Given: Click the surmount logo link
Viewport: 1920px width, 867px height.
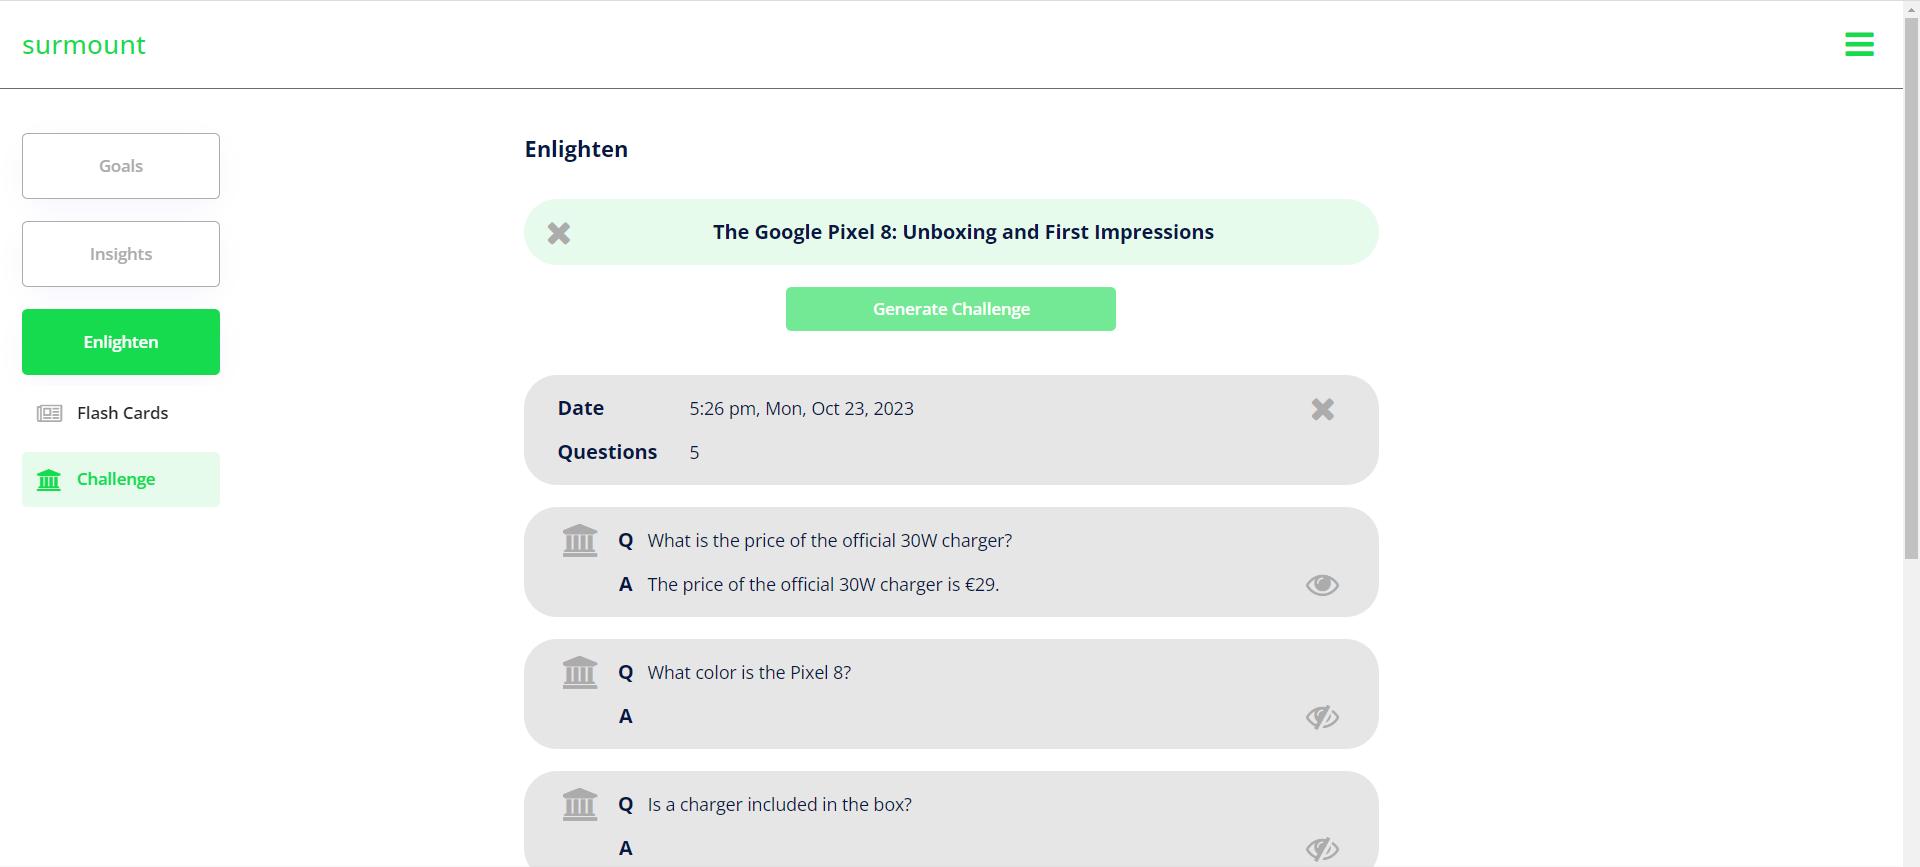Looking at the screenshot, I should [x=84, y=45].
